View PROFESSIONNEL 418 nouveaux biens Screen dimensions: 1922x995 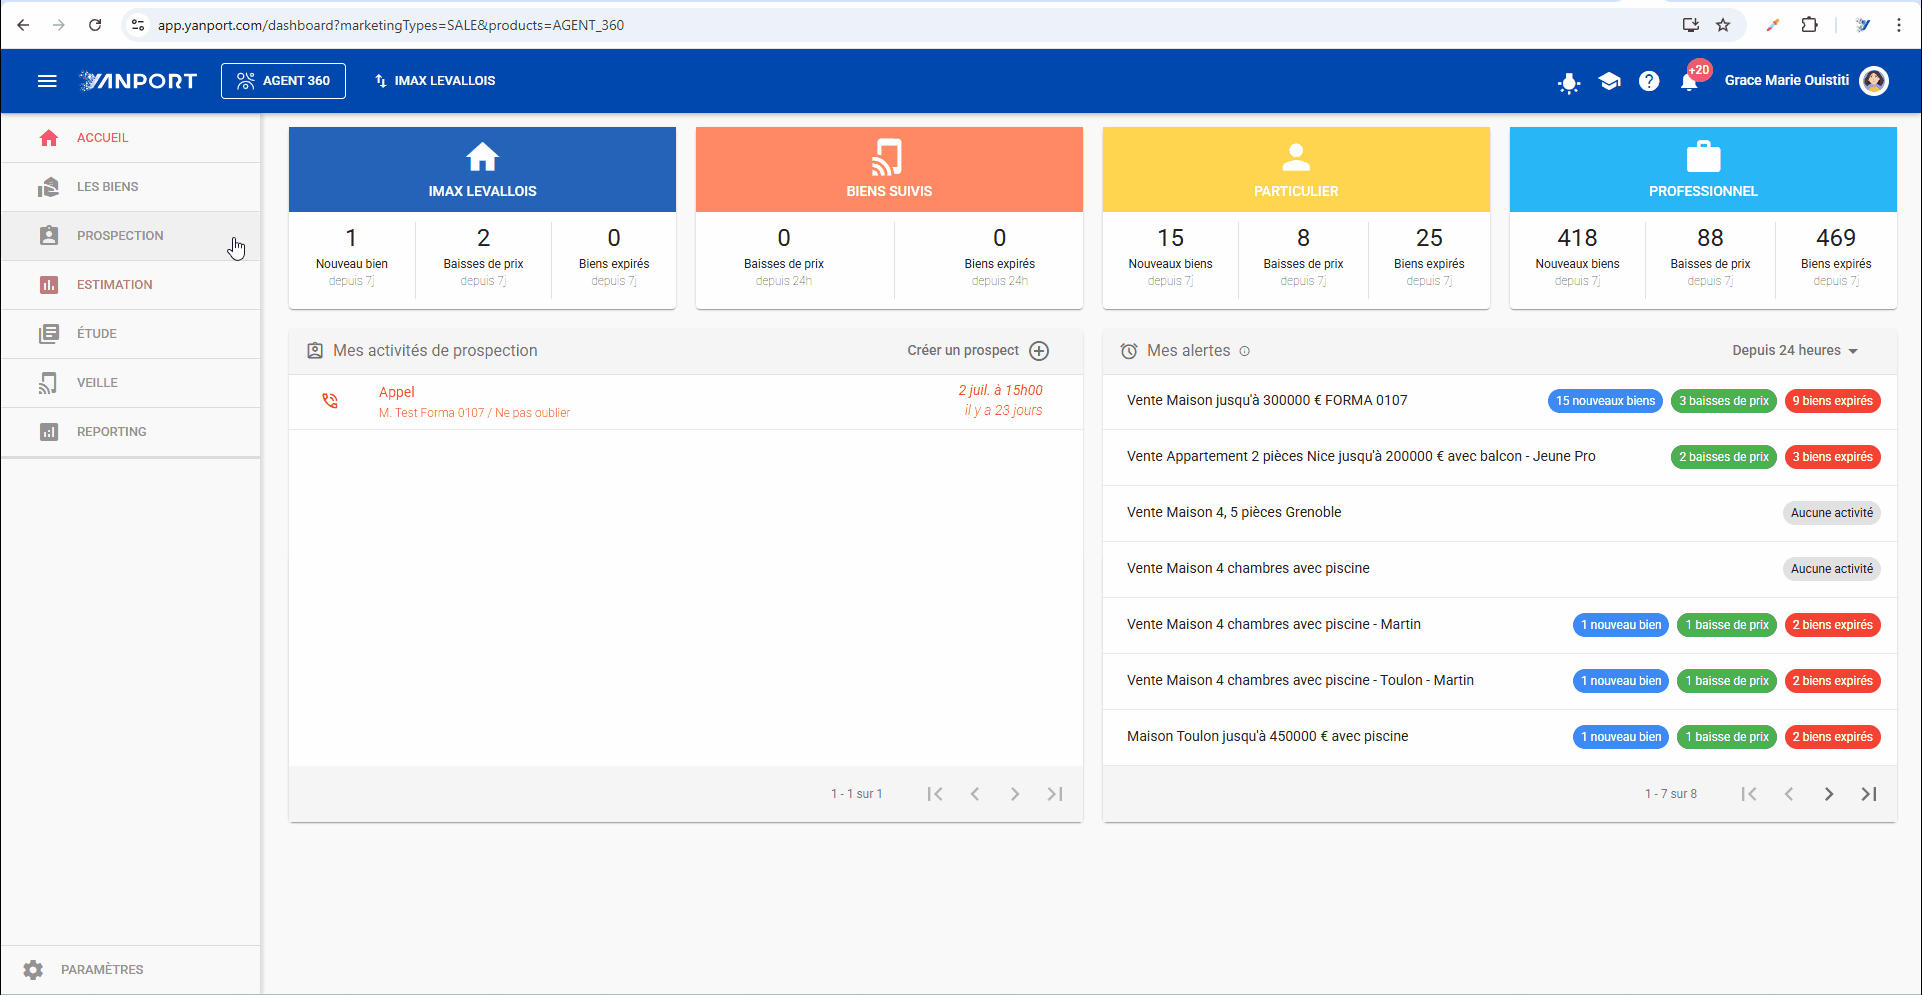(x=1577, y=257)
